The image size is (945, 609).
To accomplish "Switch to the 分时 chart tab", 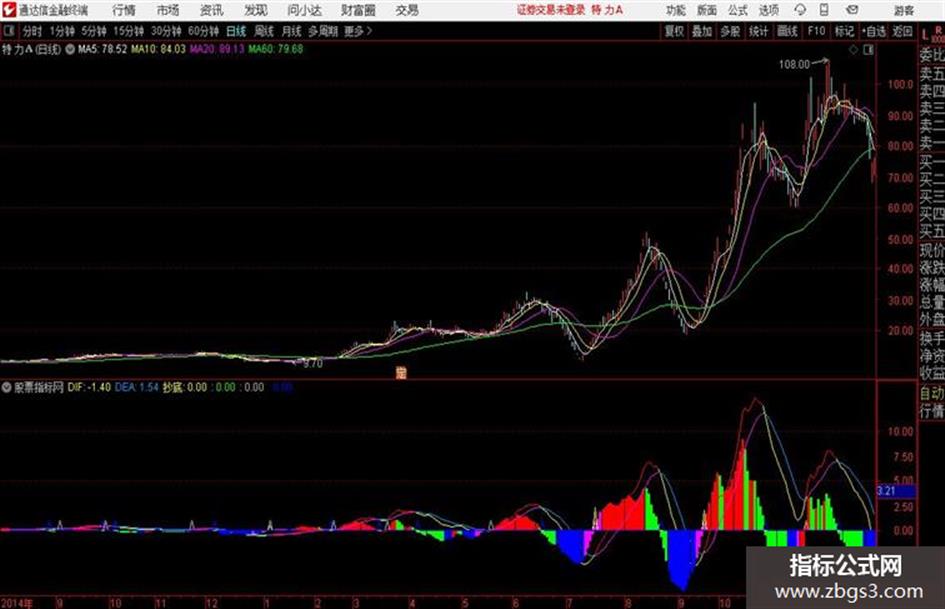I will (33, 31).
